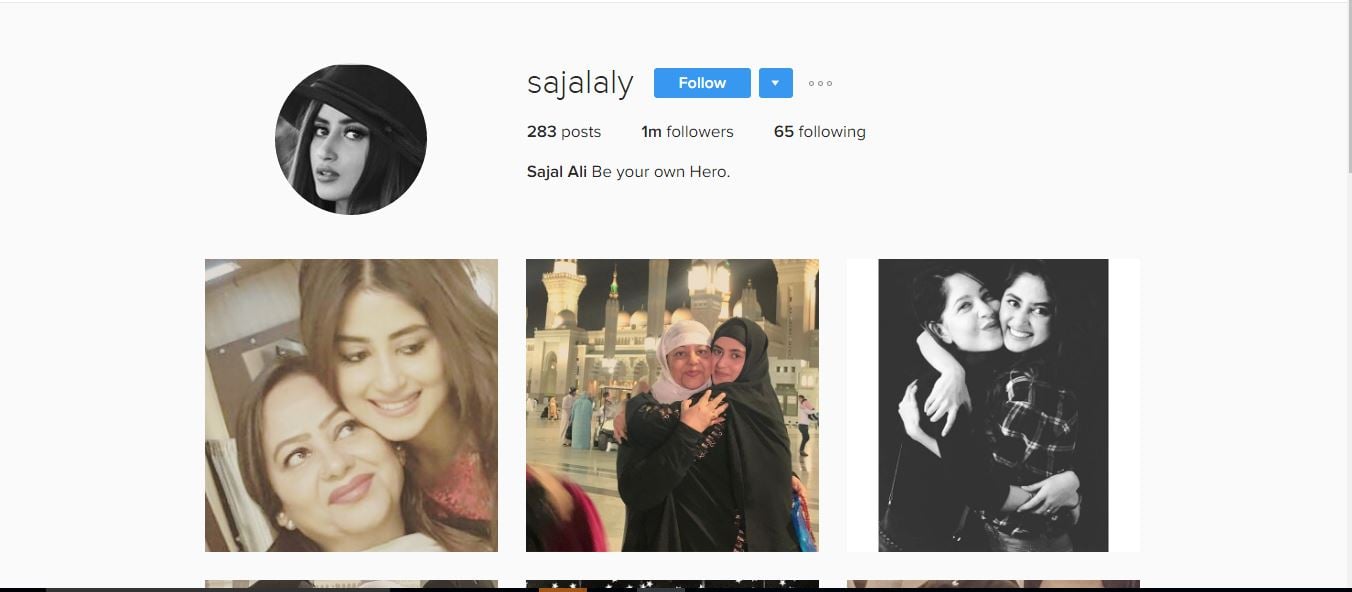Follow the sajalaly account

pos(702,83)
